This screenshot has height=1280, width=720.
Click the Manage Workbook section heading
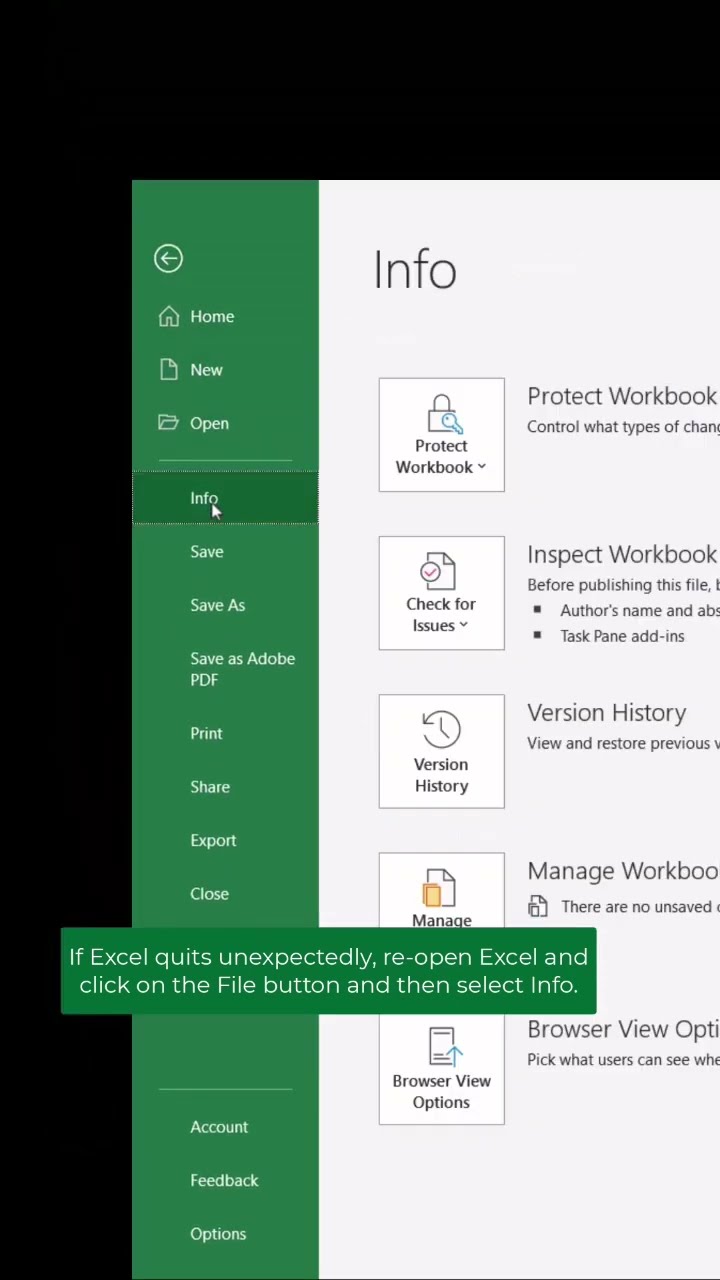pyautogui.click(x=623, y=871)
